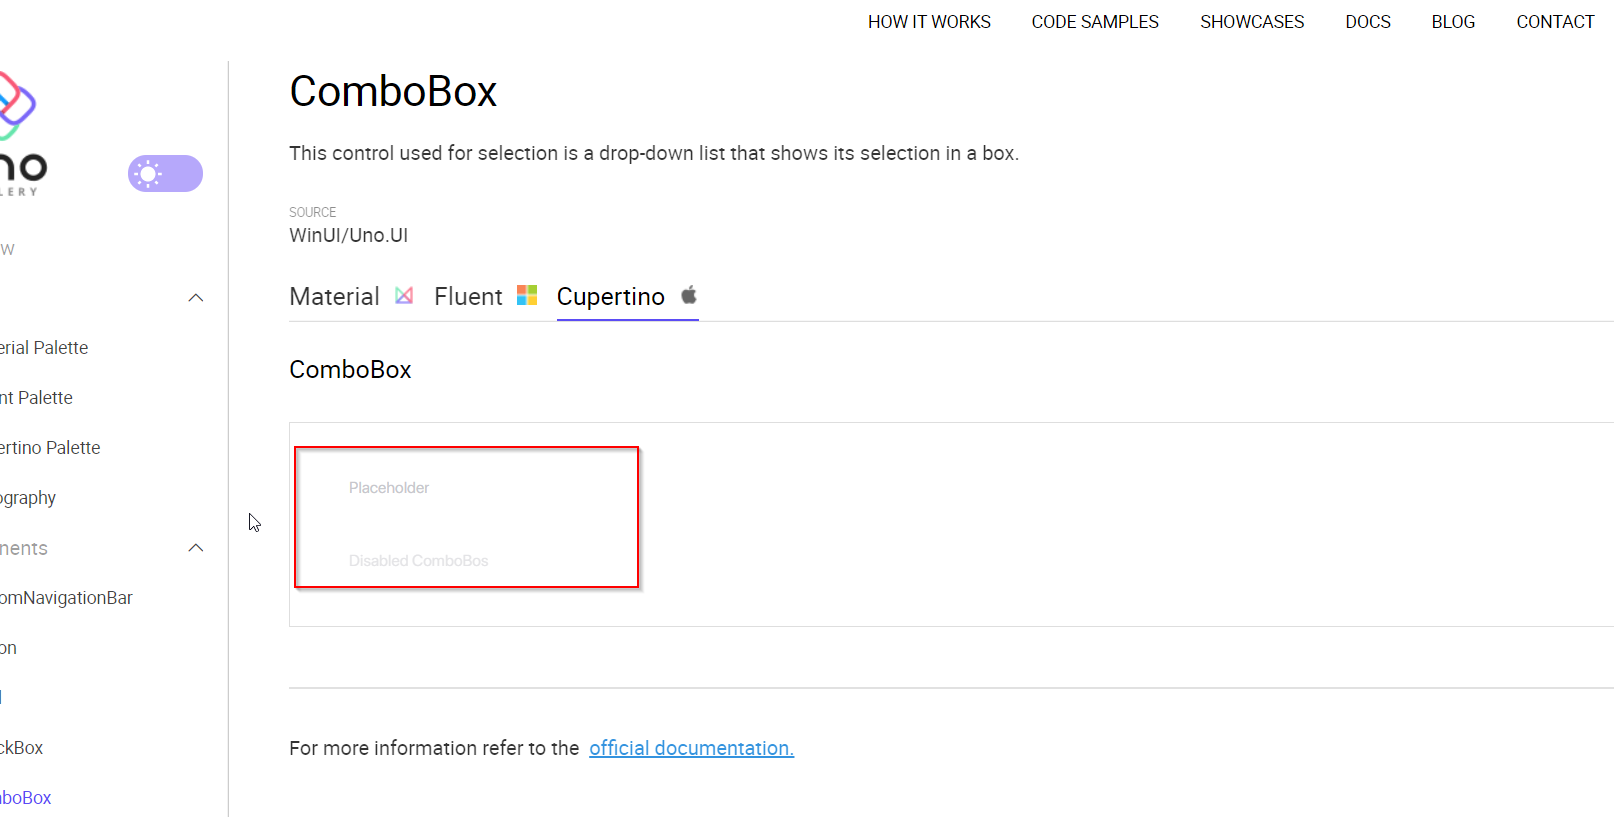Click the theme toggle slider pill
The height and width of the screenshot is (817, 1614).
click(x=165, y=173)
